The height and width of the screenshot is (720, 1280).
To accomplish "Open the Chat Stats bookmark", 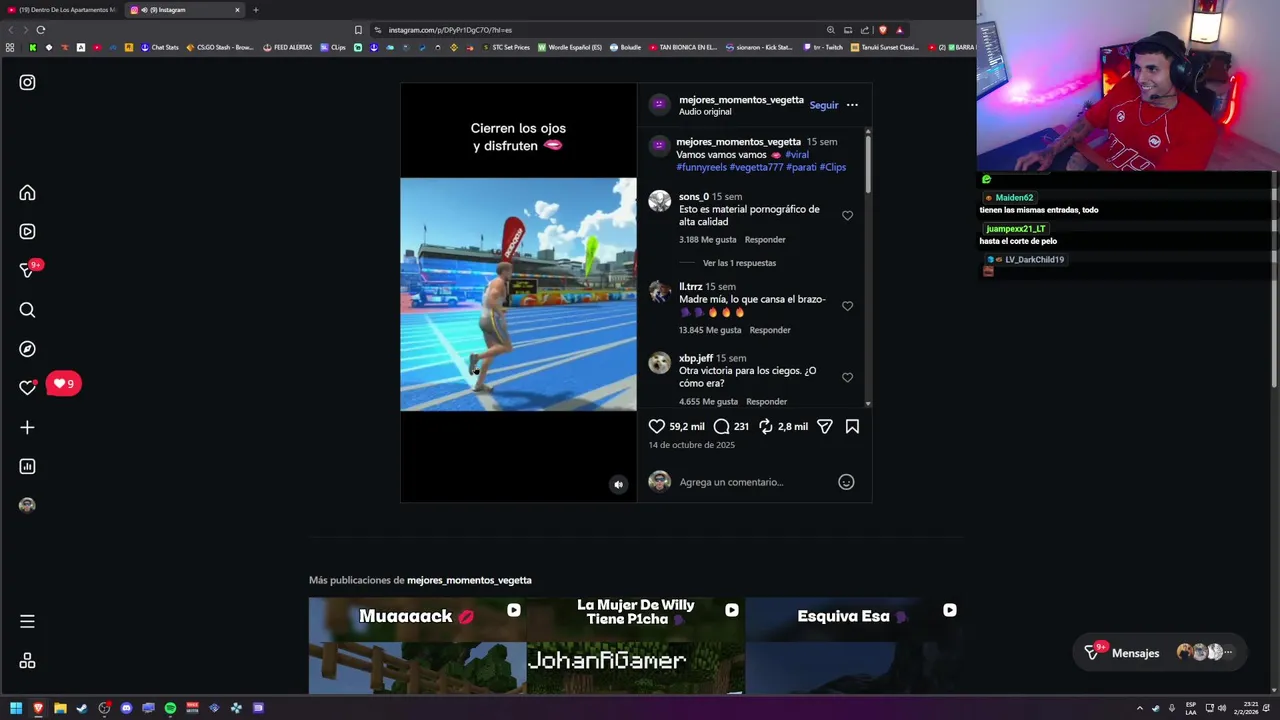I will click(x=159, y=47).
